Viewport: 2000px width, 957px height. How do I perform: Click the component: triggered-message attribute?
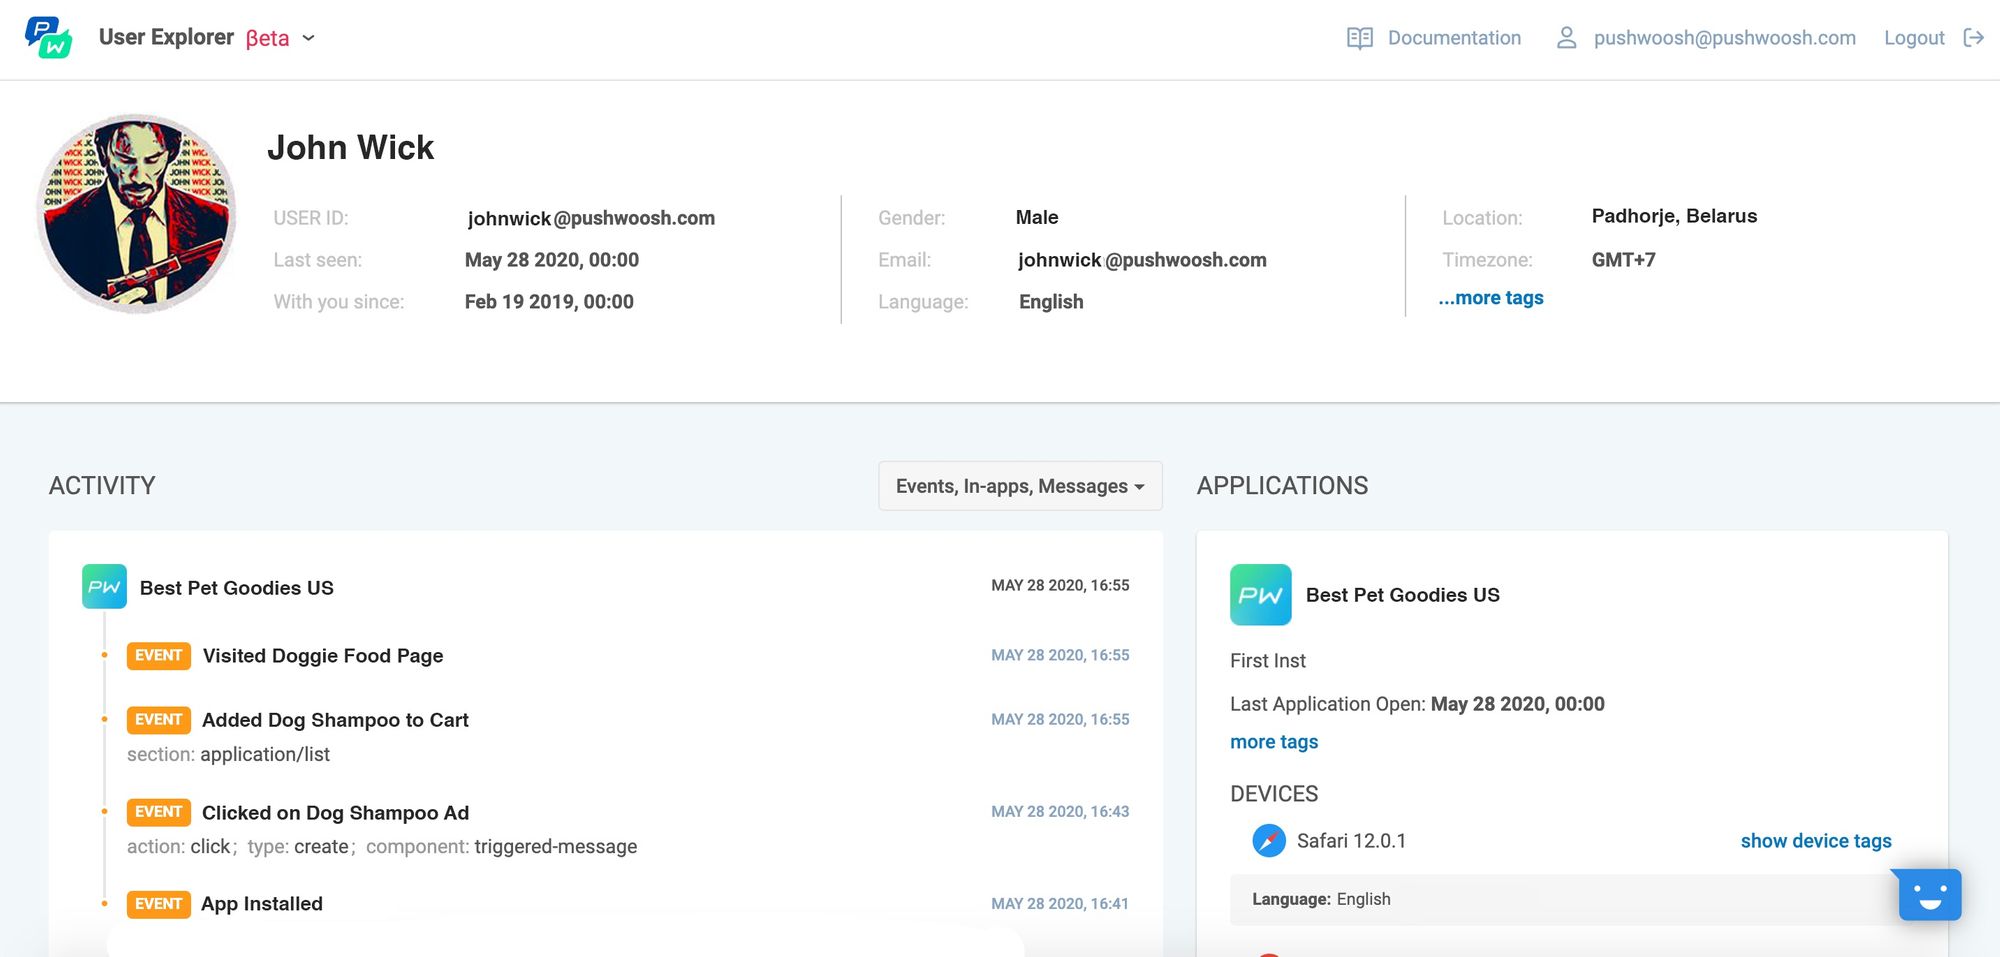coord(501,847)
